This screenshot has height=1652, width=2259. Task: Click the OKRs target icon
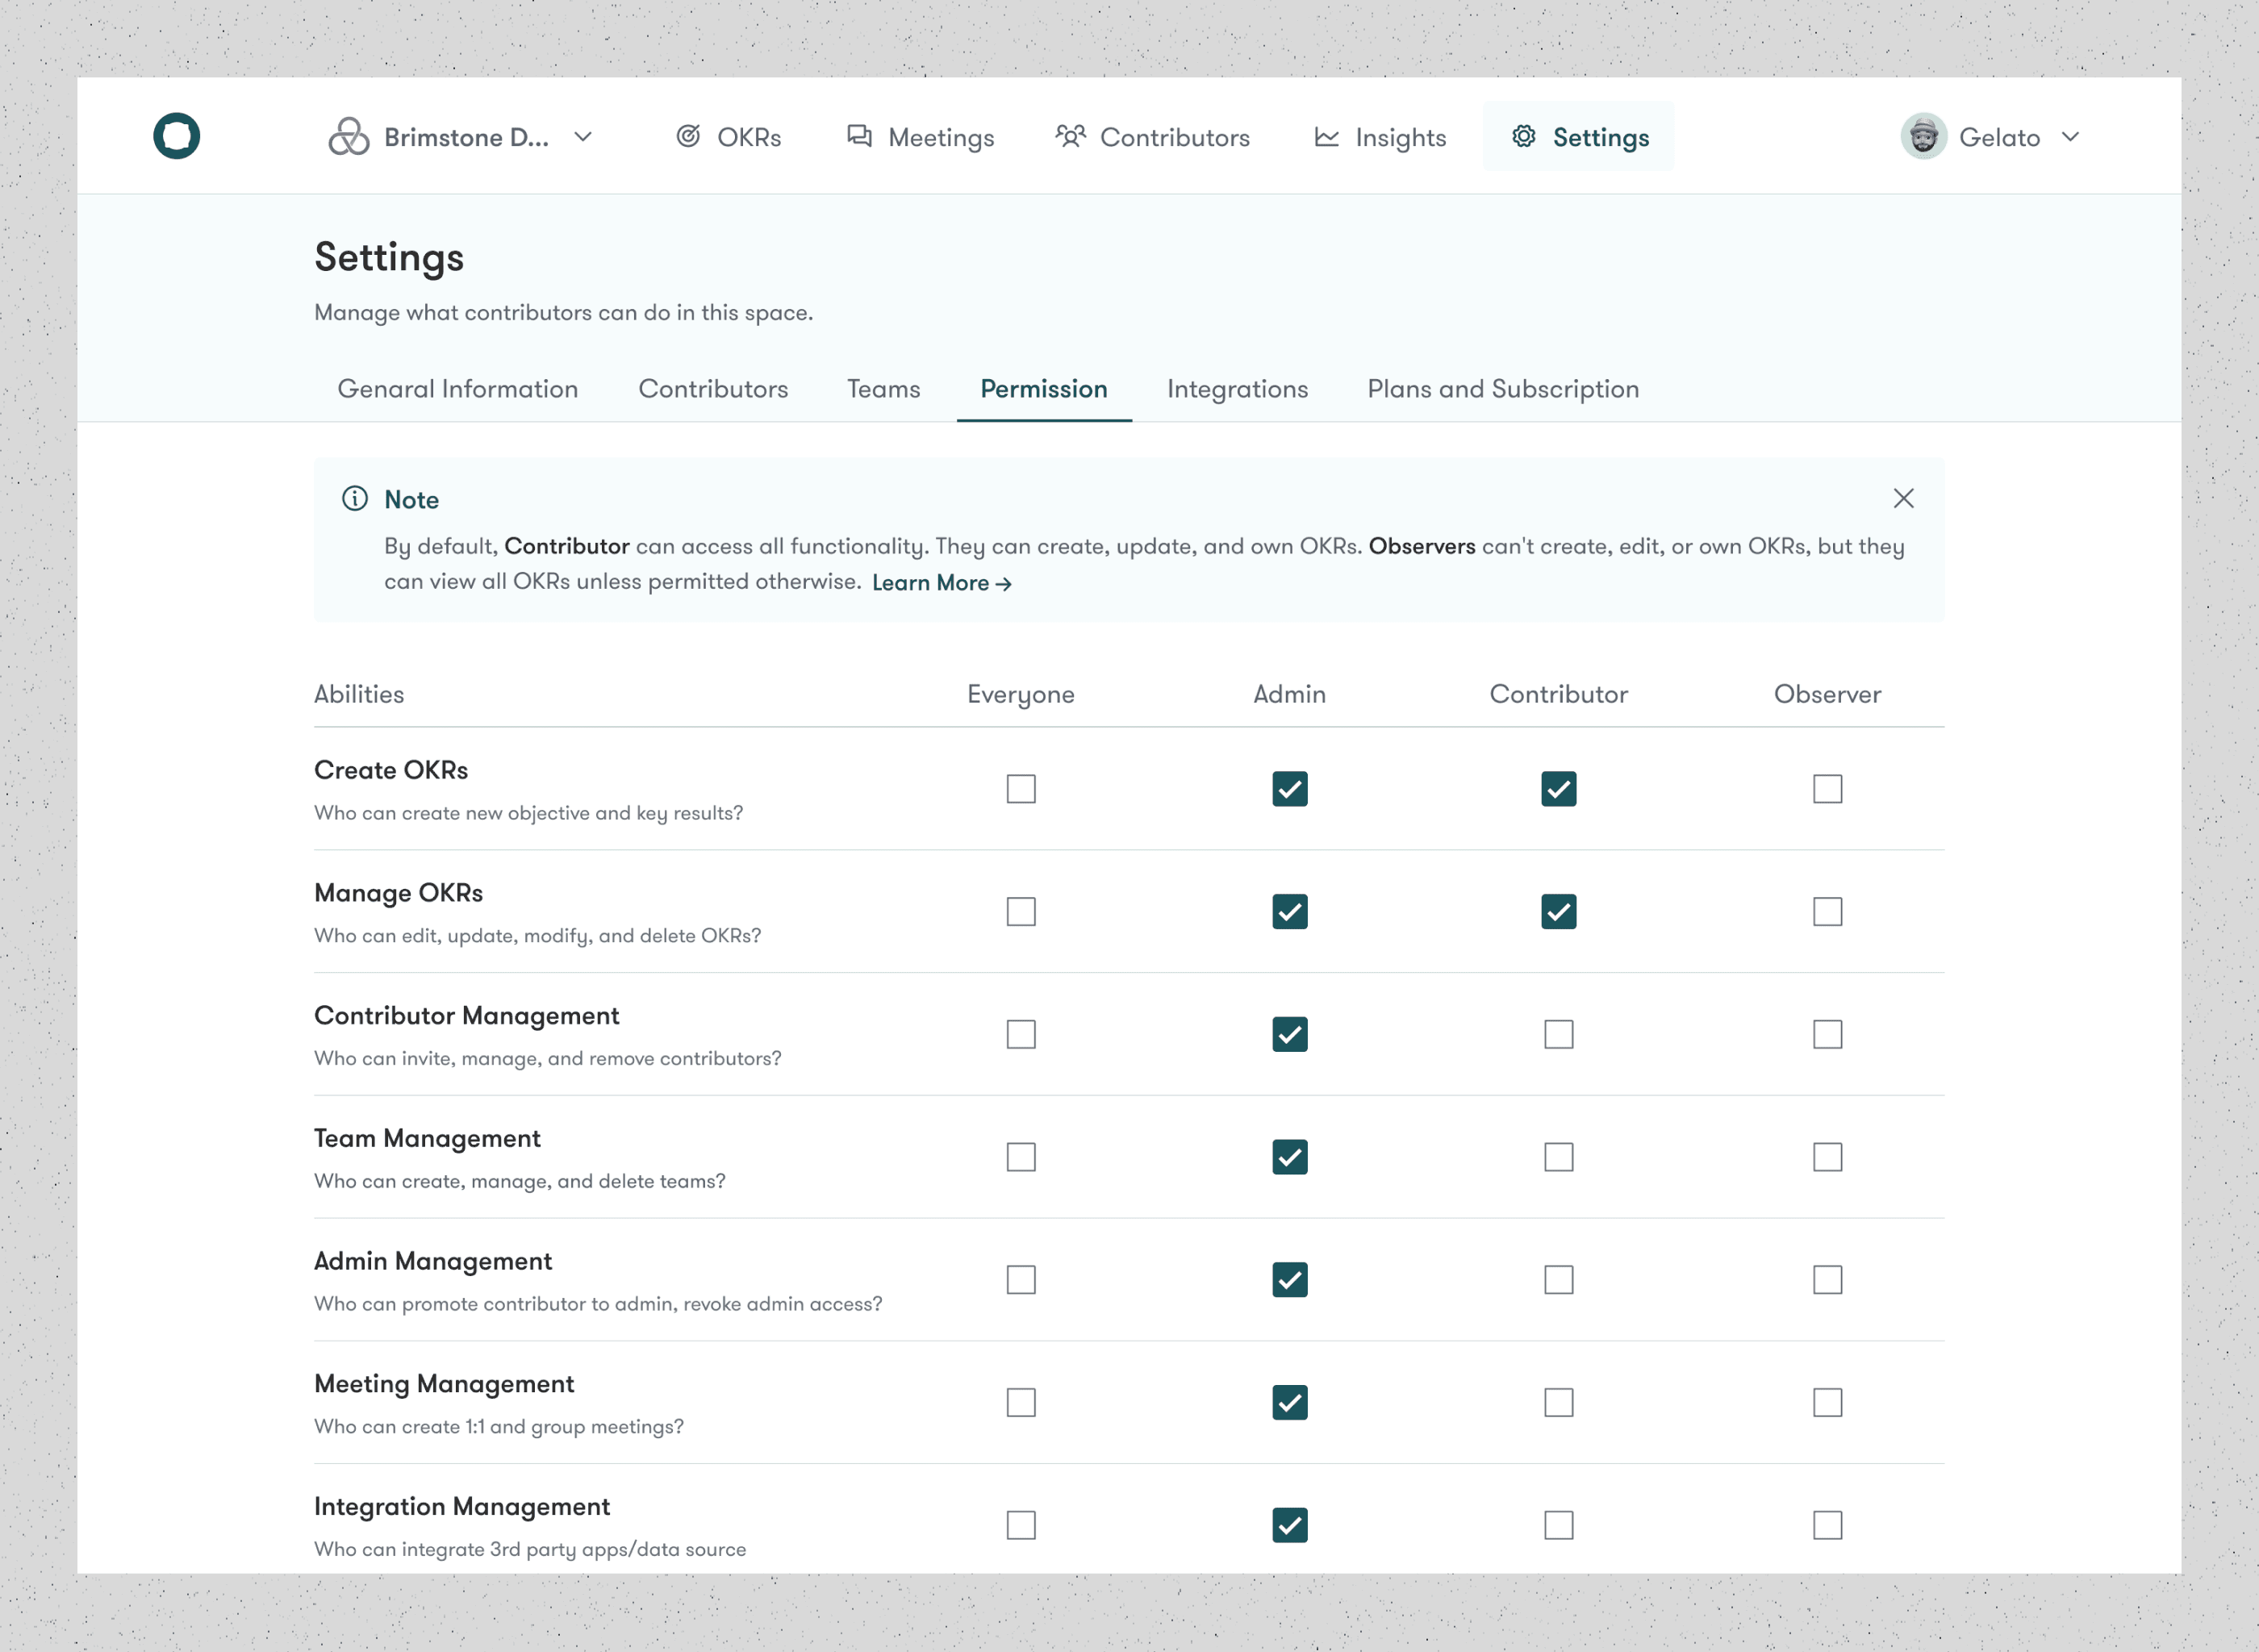point(688,136)
